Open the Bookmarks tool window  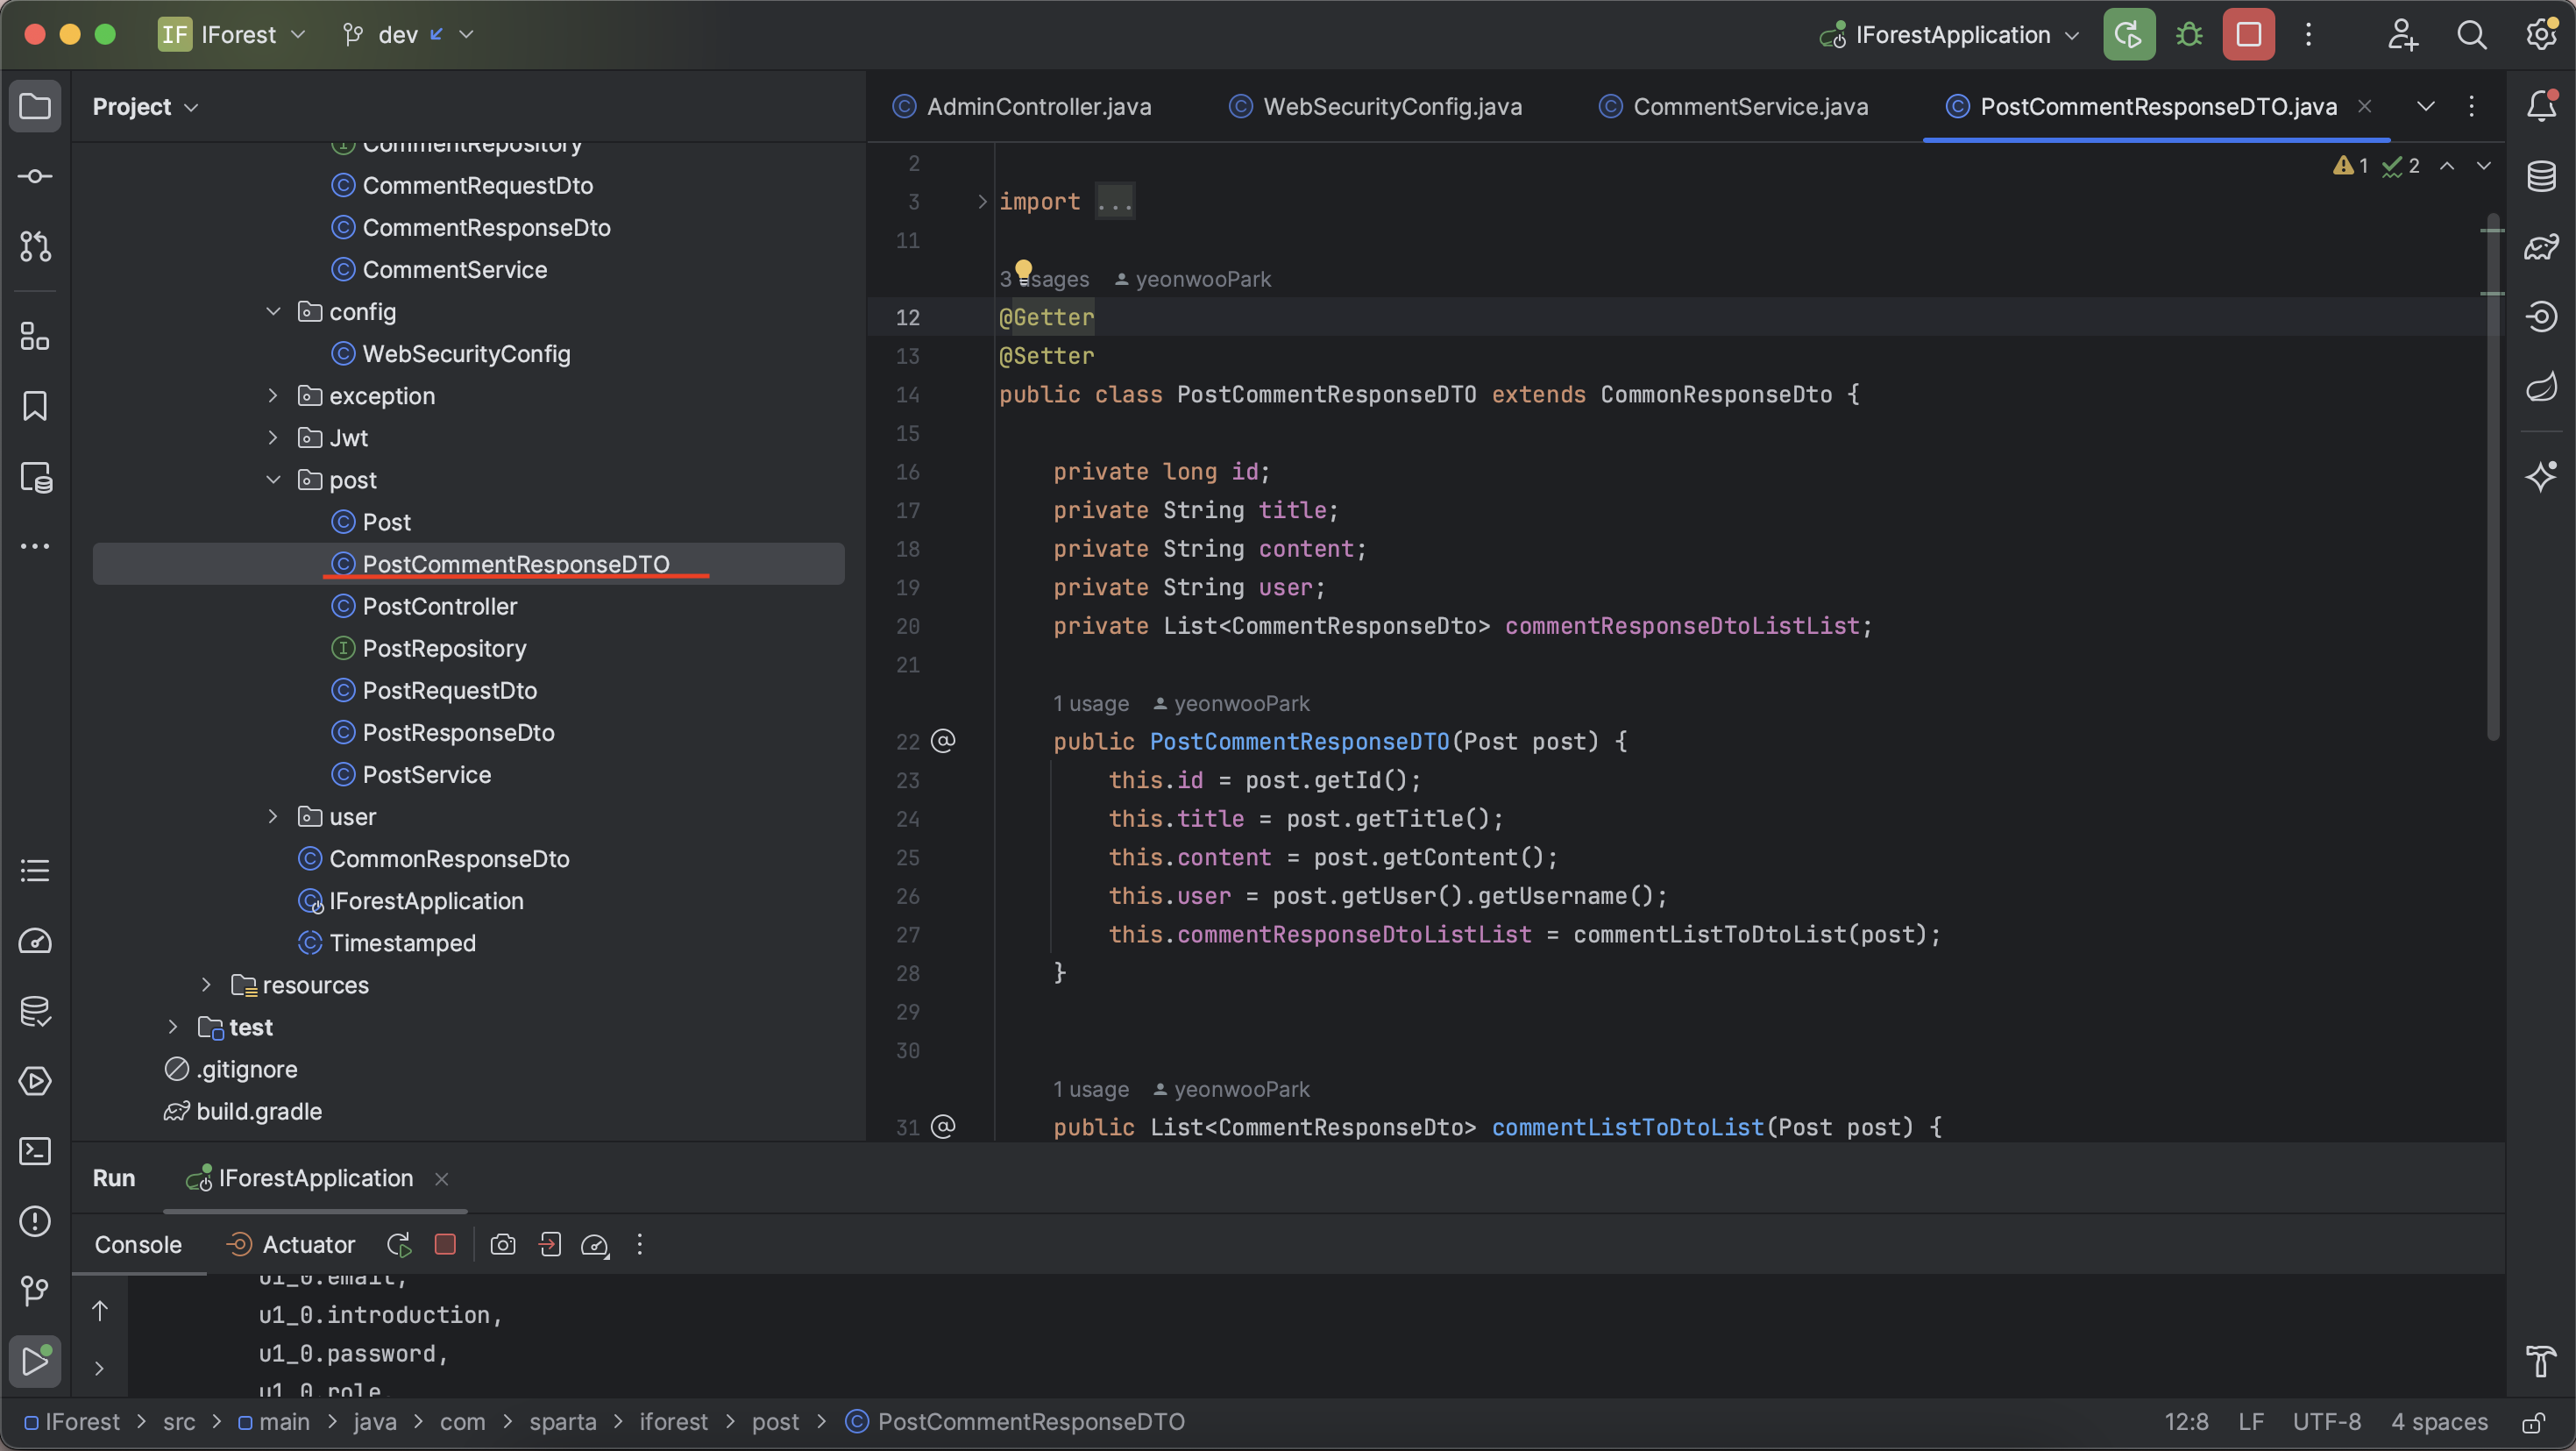[x=35, y=406]
